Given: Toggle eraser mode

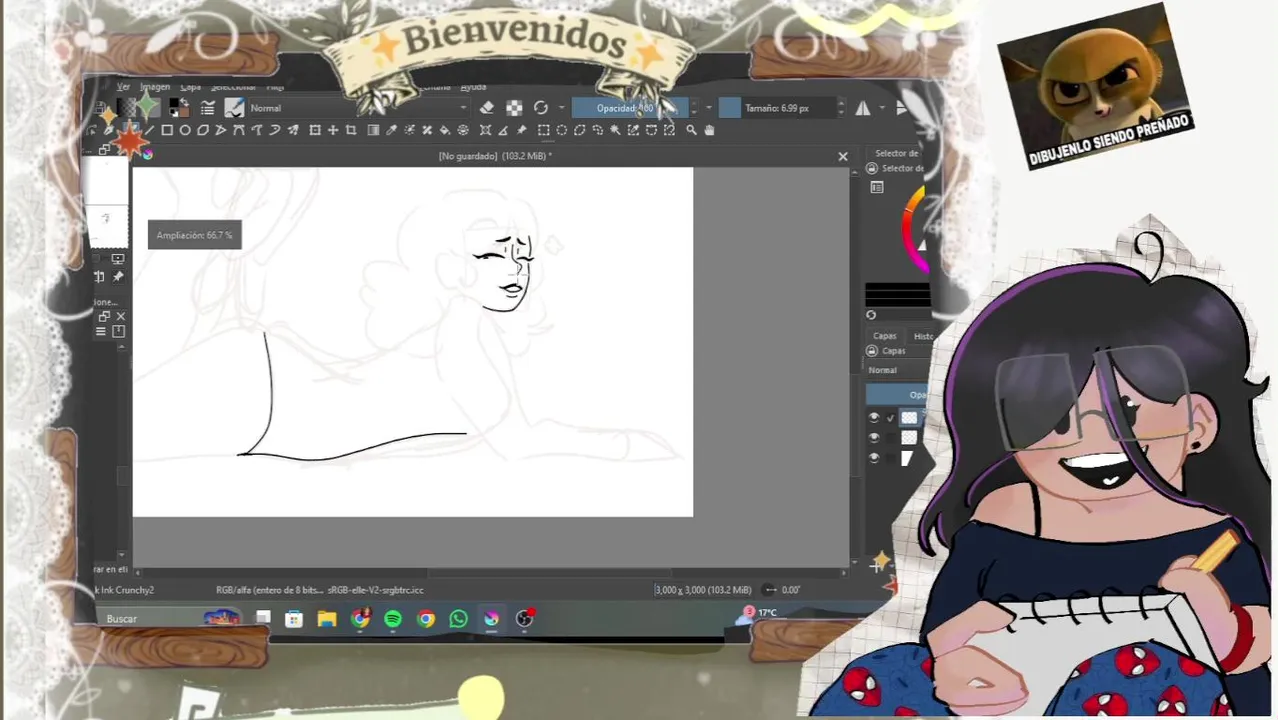Looking at the screenshot, I should 487,108.
